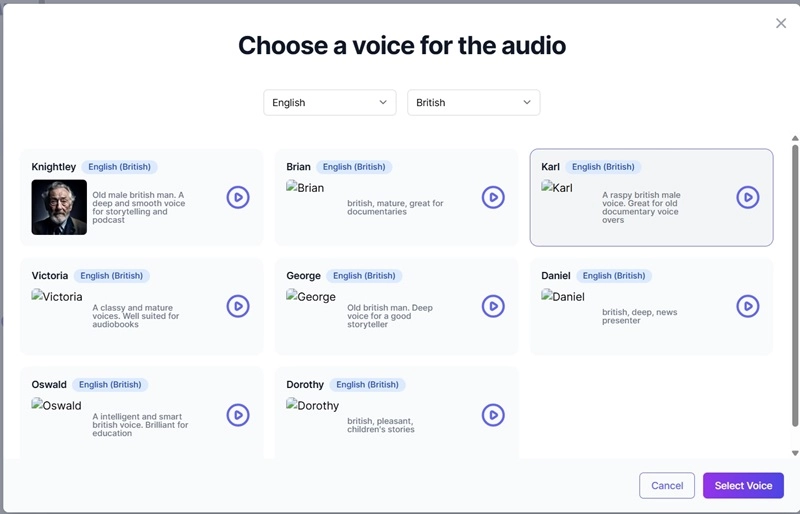Click Knightley's portrait thumbnail

(x=59, y=207)
